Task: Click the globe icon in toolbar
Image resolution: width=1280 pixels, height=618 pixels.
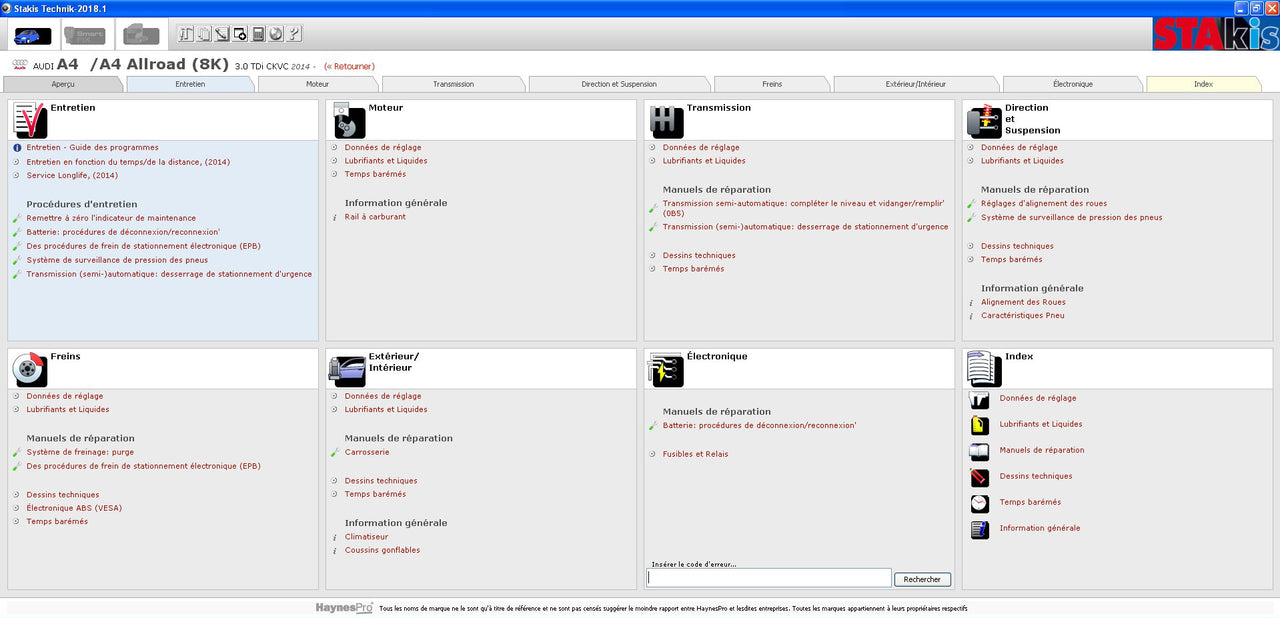Action: click(276, 34)
